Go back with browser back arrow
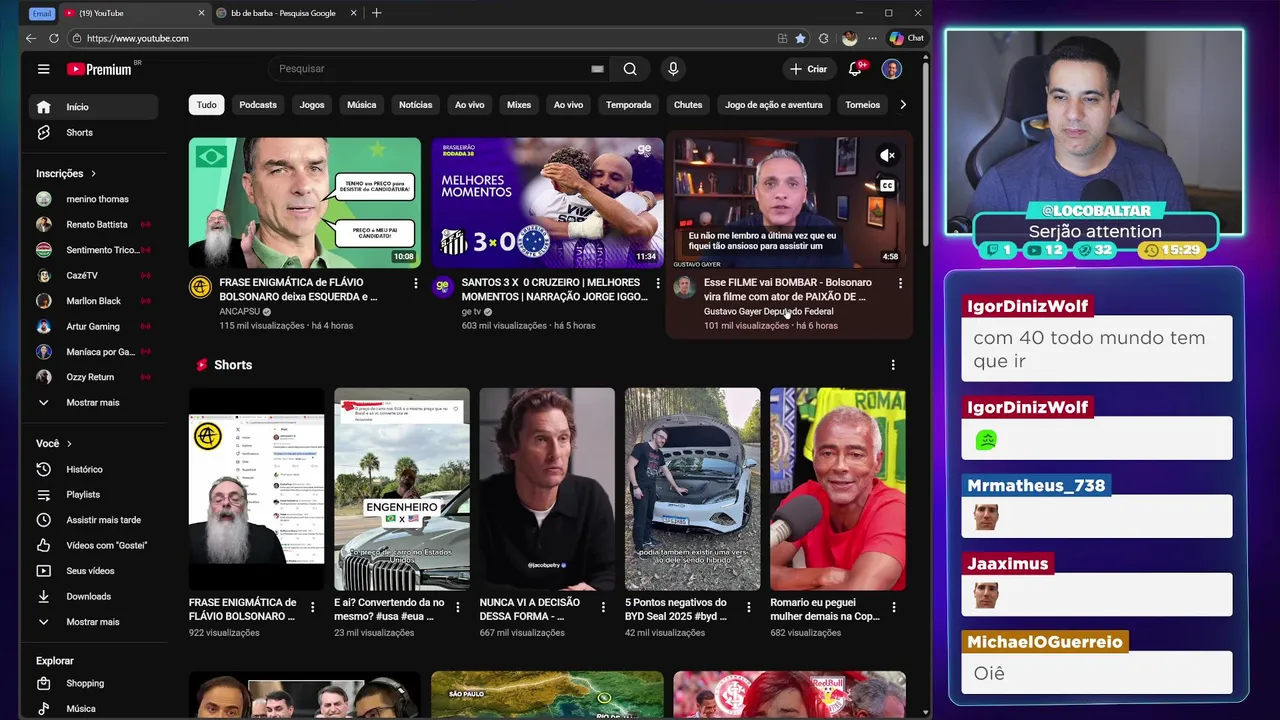 31,38
